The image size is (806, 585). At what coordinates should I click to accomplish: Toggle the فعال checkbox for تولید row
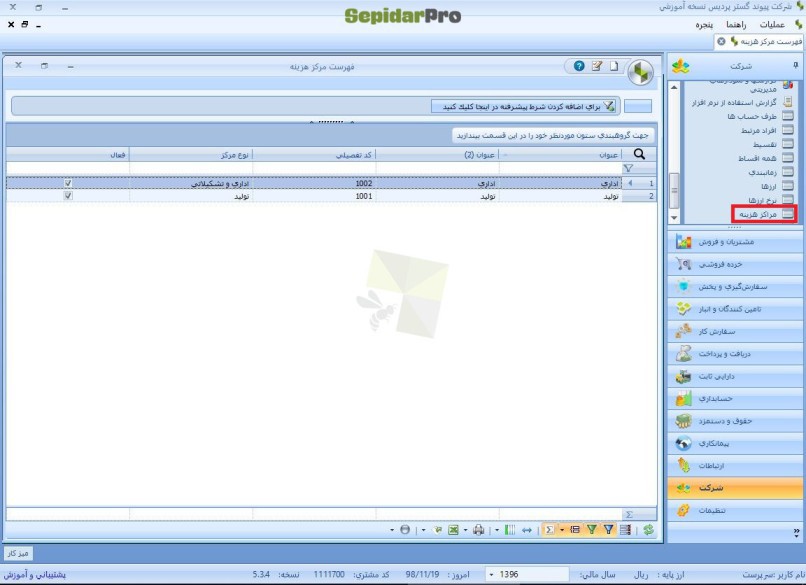point(68,197)
